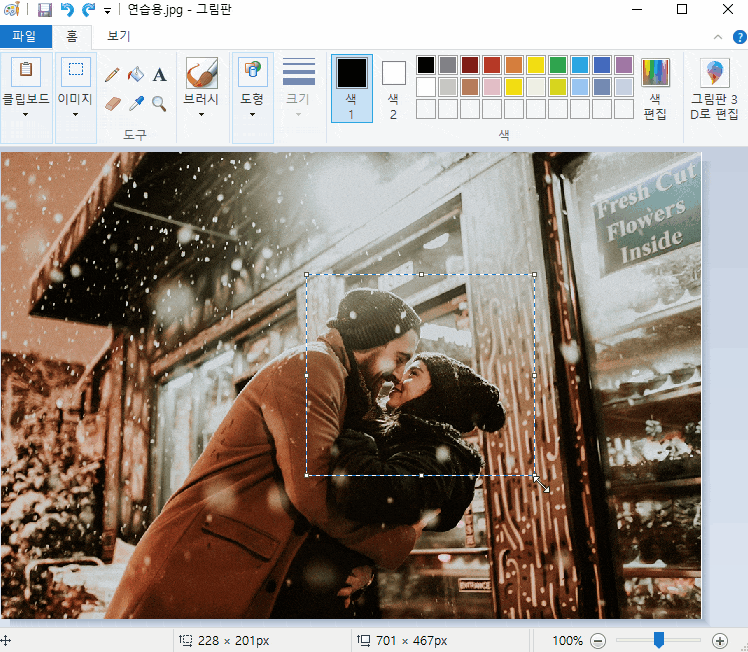Minimize the Paint window
Image resolution: width=748 pixels, height=652 pixels.
coord(637,9)
